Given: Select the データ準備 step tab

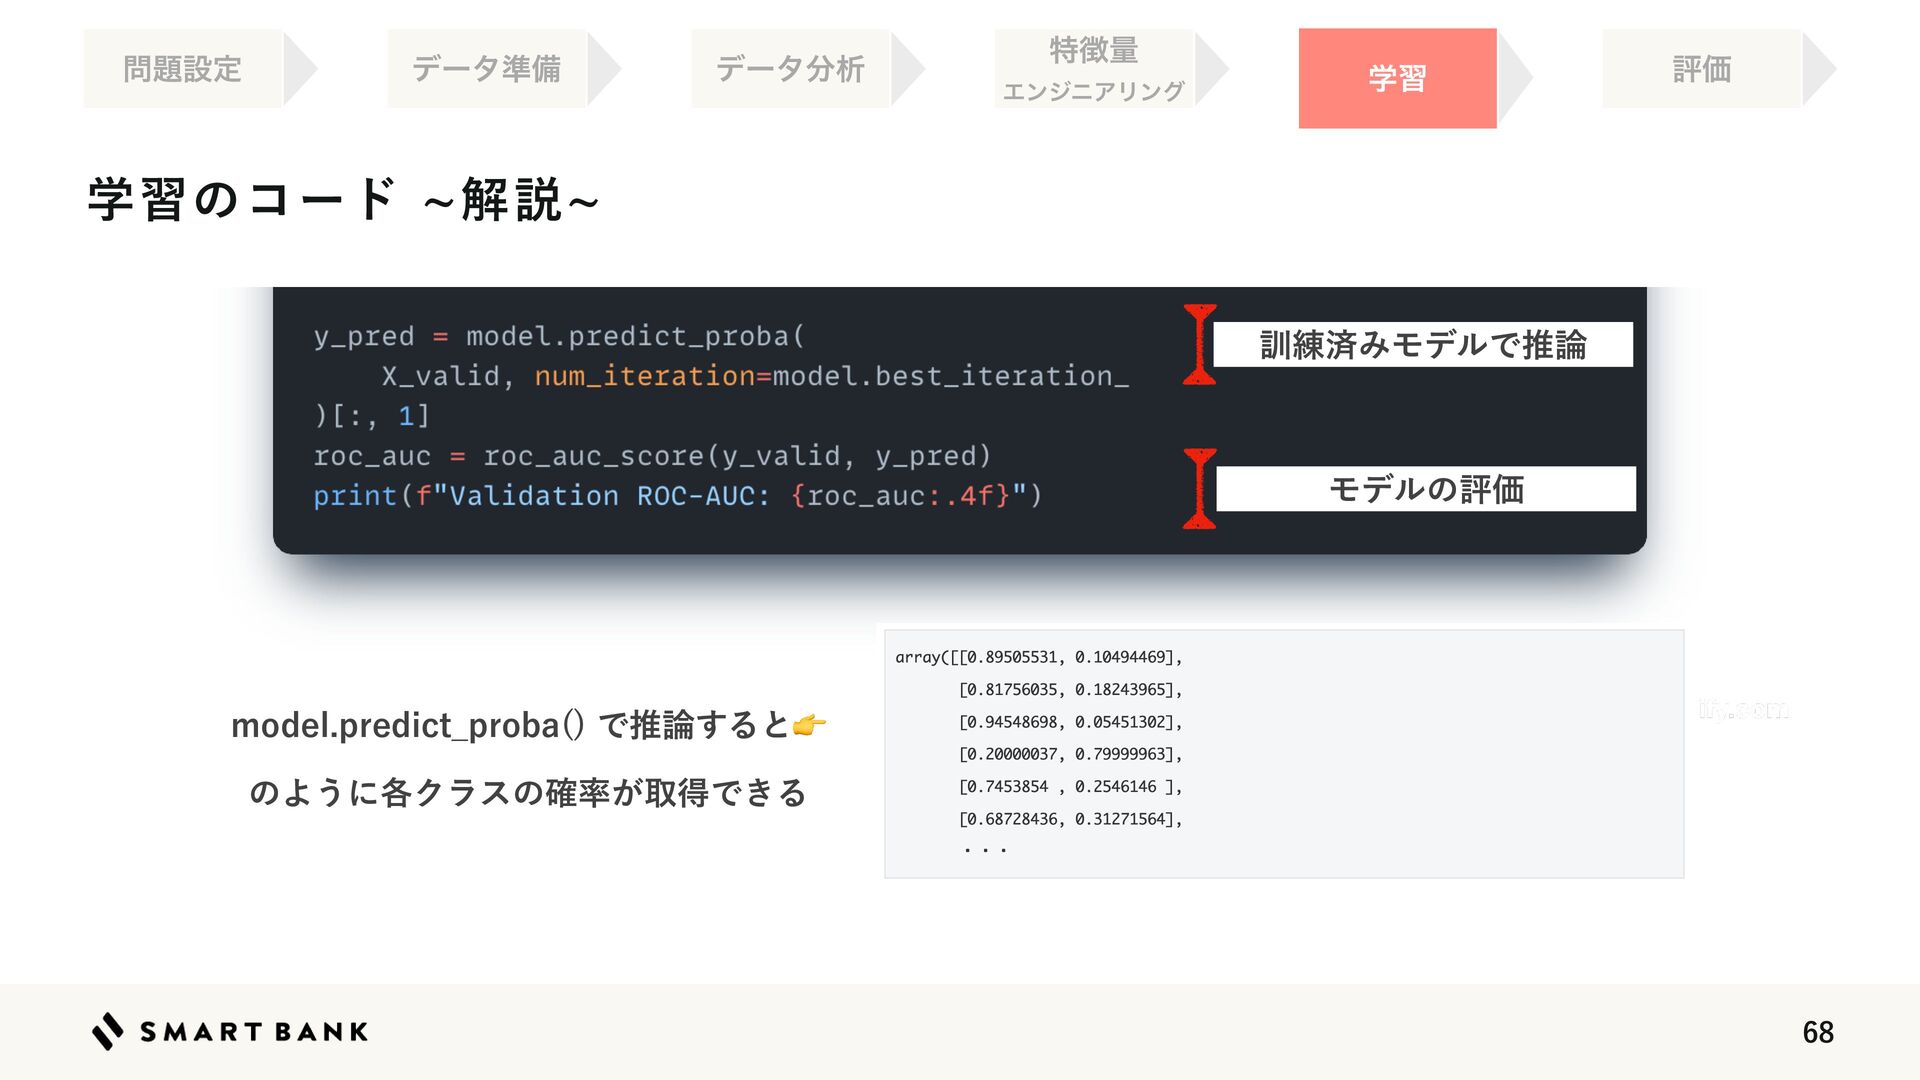Looking at the screenshot, I should point(487,69).
